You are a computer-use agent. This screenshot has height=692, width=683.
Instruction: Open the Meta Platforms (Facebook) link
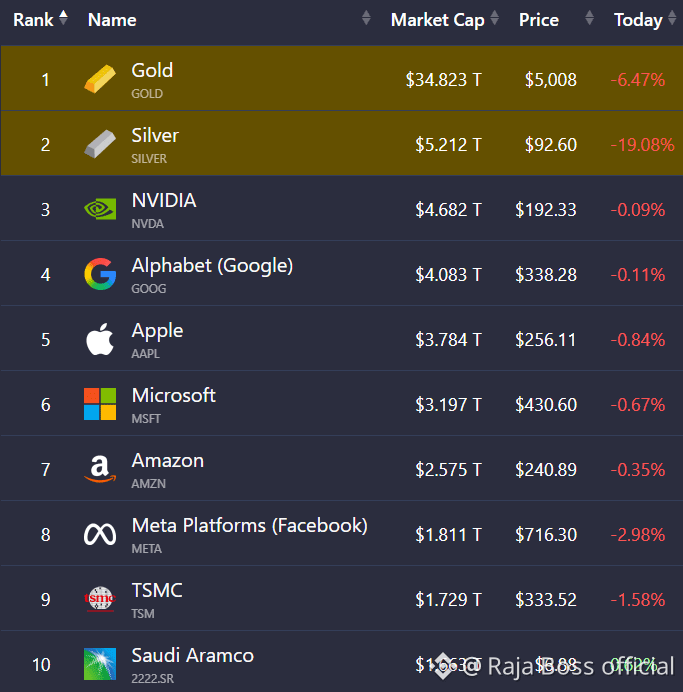coord(249,525)
